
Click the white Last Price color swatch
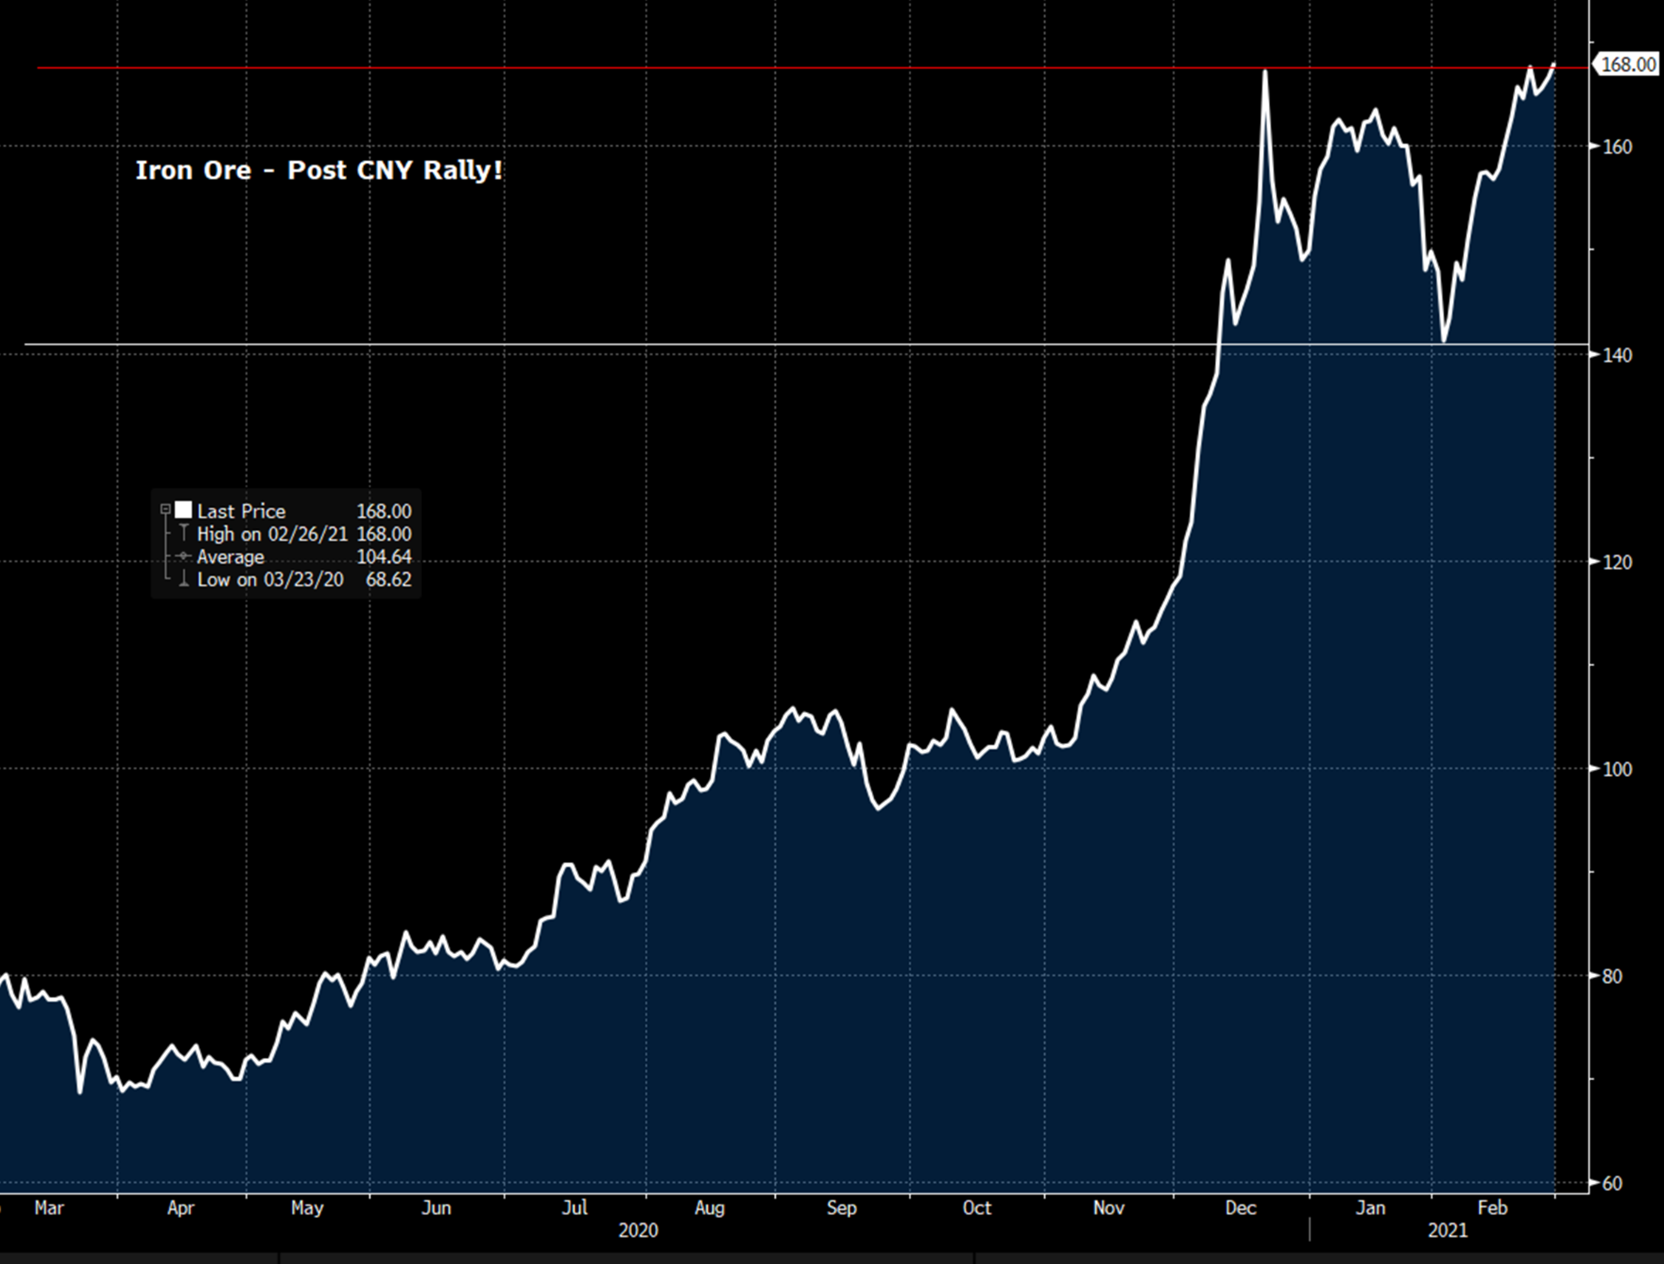tap(184, 510)
